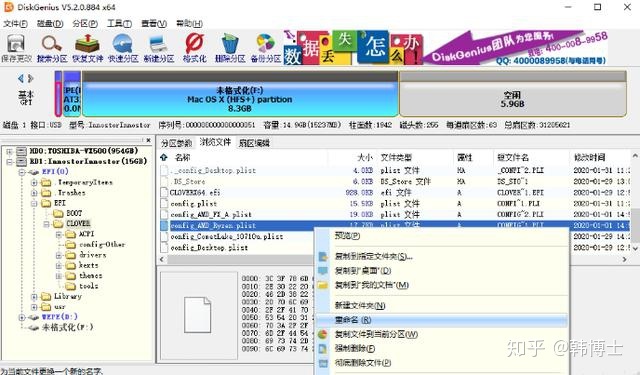Image resolution: width=640 pixels, height=375 pixels.
Task: Launch the 快速分区 quick partition tool
Action: (123, 48)
